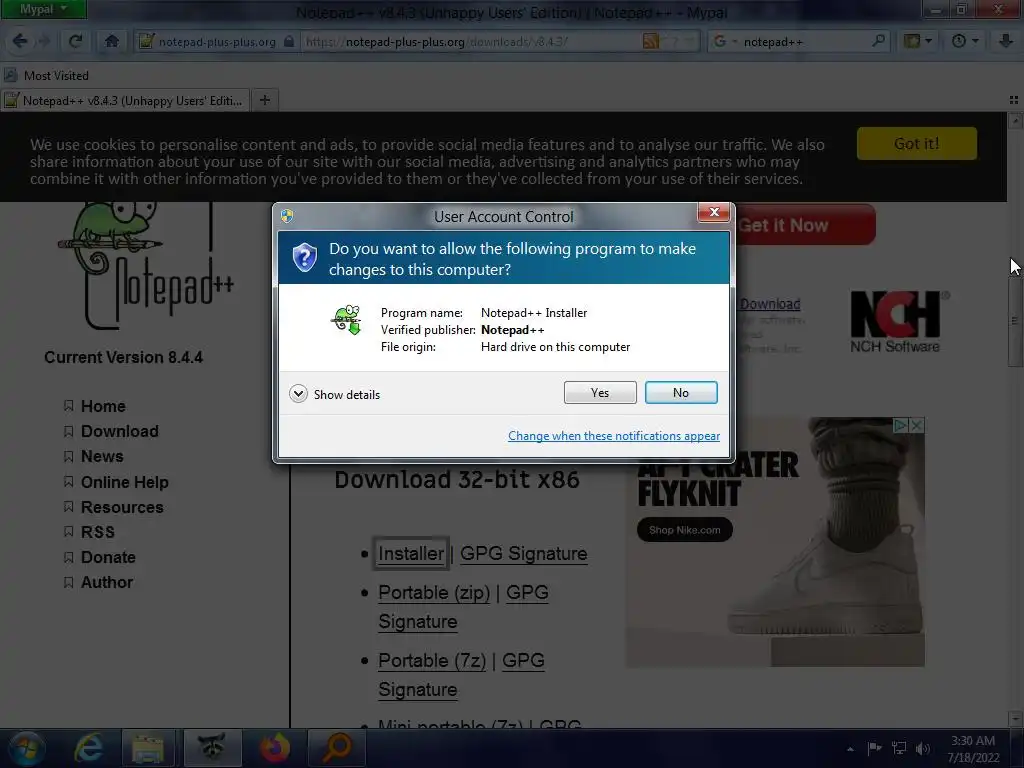This screenshot has height=768, width=1024.
Task: Open the News sidebar link
Action: [102, 456]
